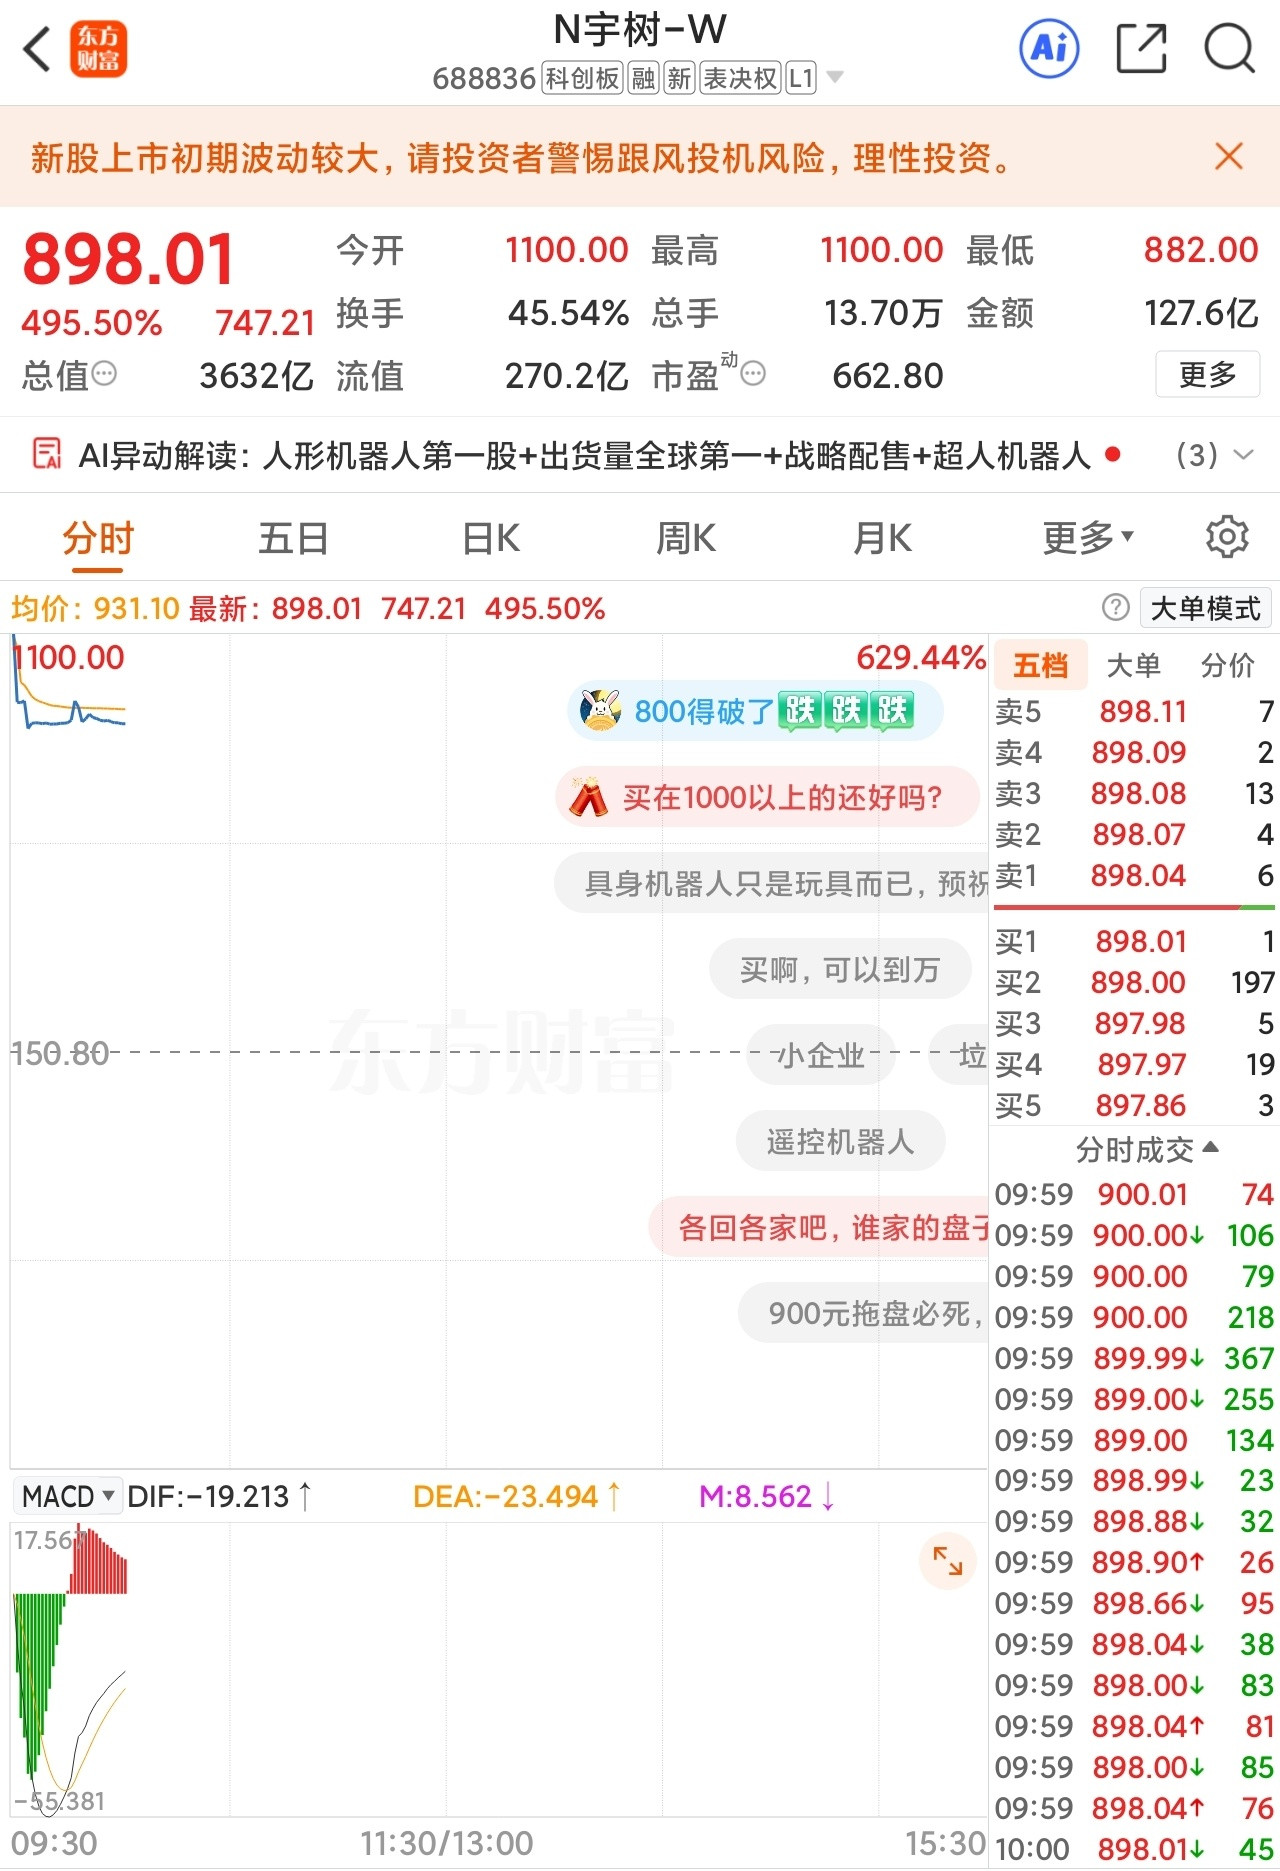Image resolution: width=1280 pixels, height=1871 pixels.
Task: Open the MACD indicator dropdown
Action: click(69, 1496)
